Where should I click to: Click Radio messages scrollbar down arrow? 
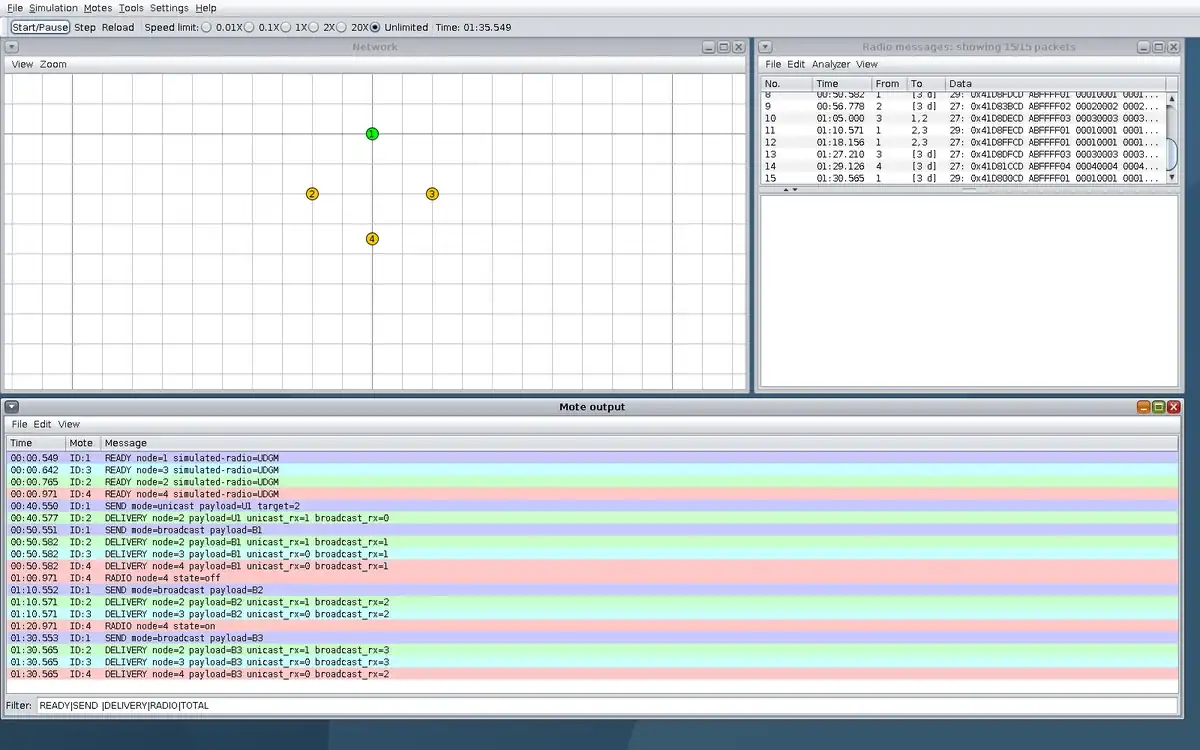click(x=1172, y=177)
